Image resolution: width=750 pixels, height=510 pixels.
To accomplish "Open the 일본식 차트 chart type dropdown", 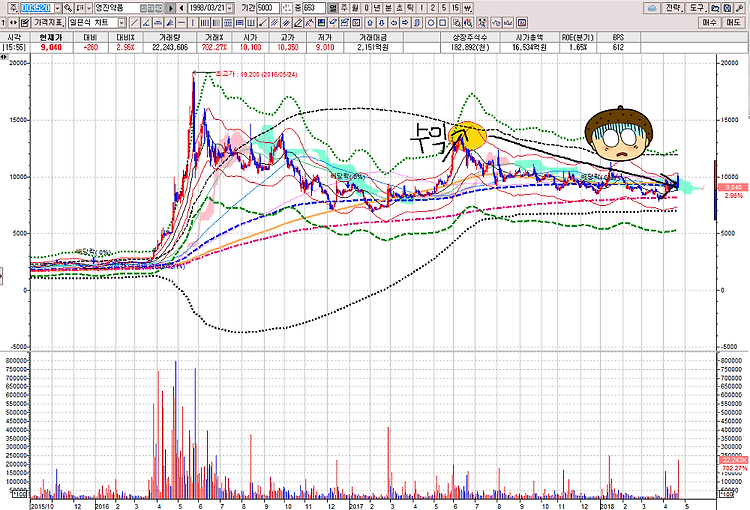I will pos(121,22).
